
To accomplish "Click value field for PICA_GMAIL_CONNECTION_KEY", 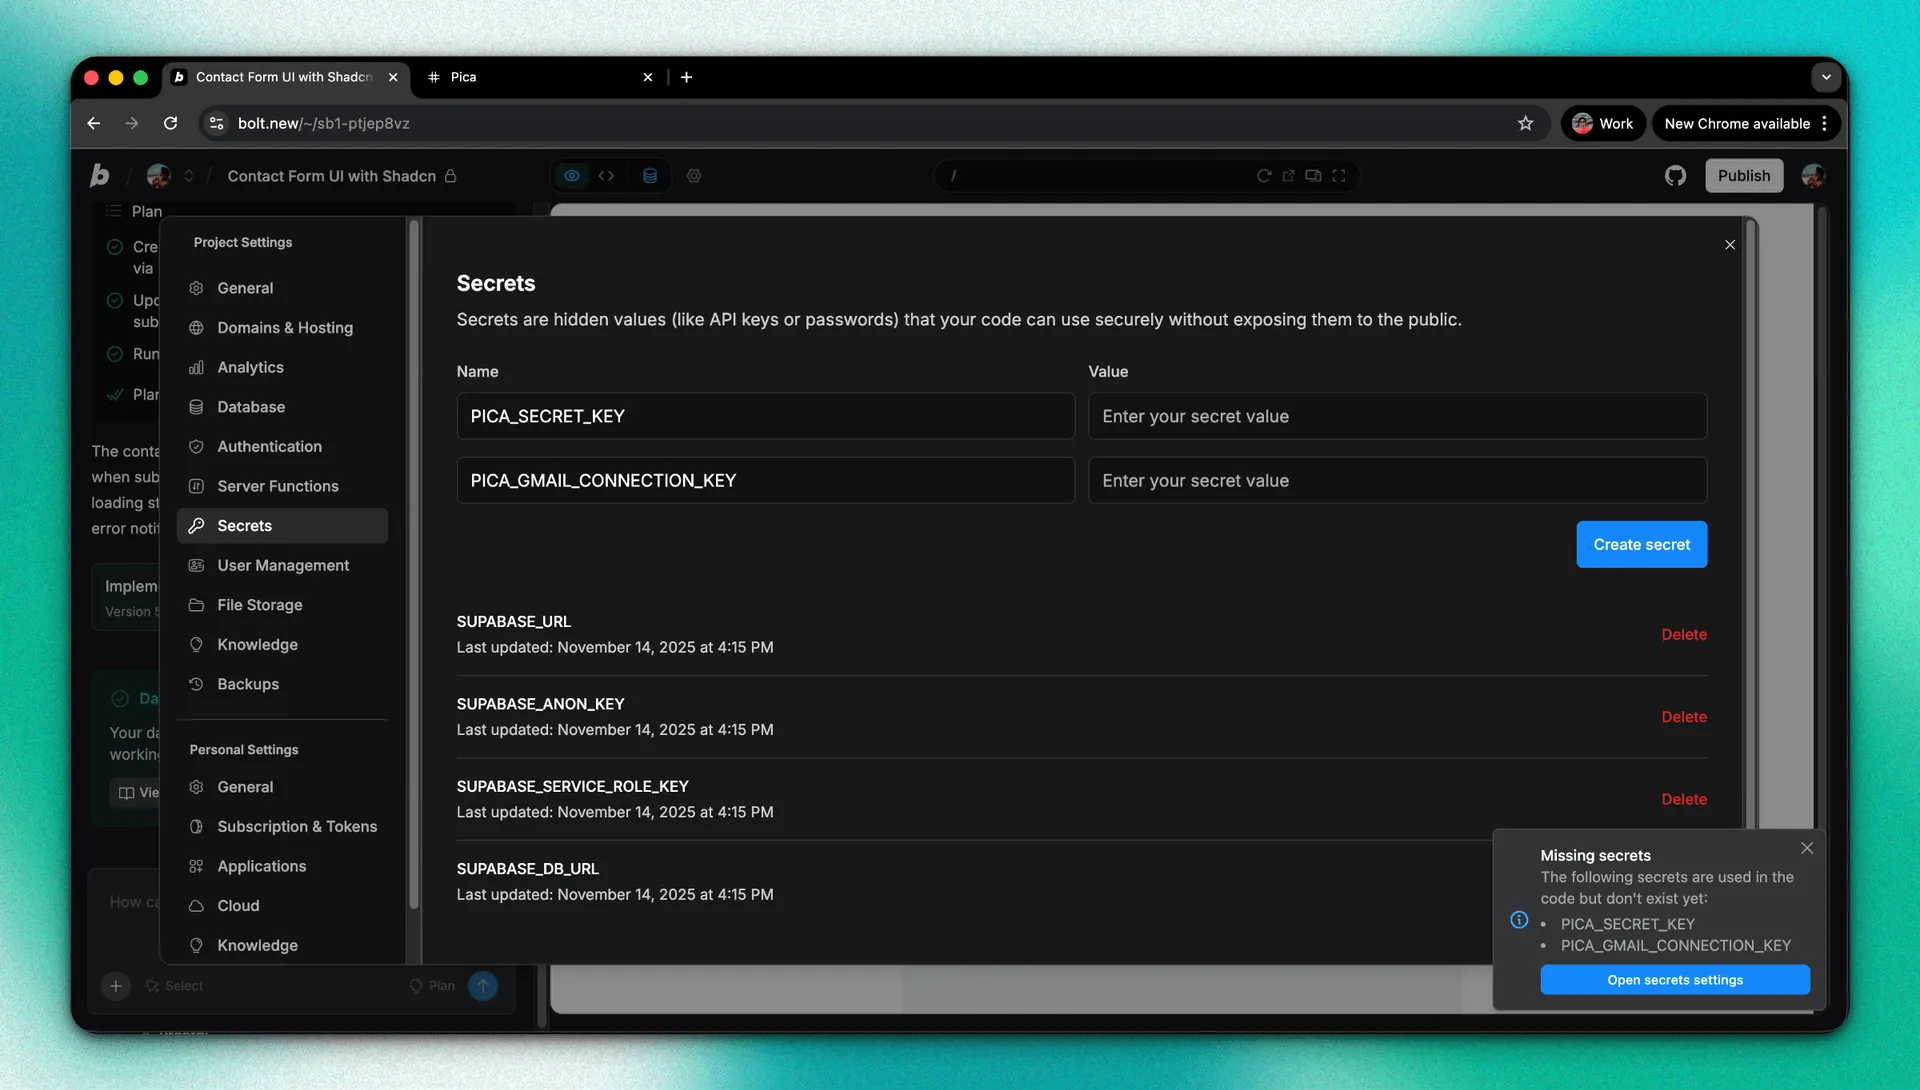I will coord(1397,481).
